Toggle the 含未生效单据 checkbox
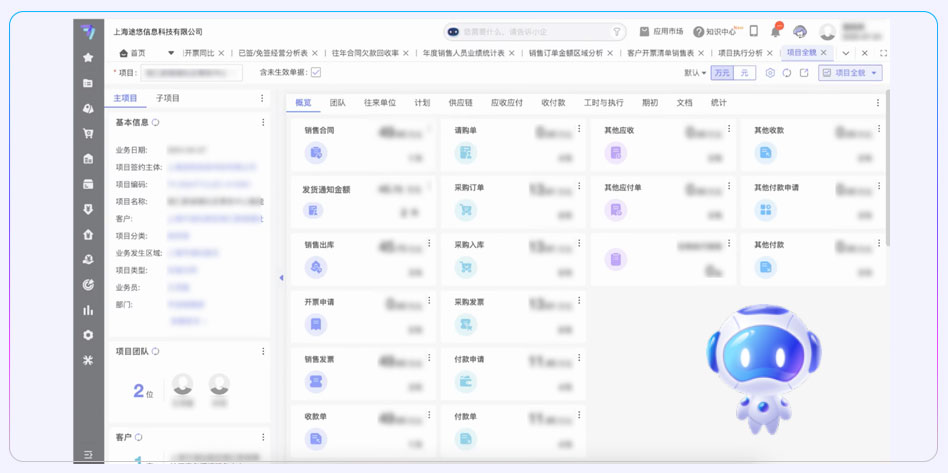Viewport: 948px width, 473px height. [x=316, y=73]
